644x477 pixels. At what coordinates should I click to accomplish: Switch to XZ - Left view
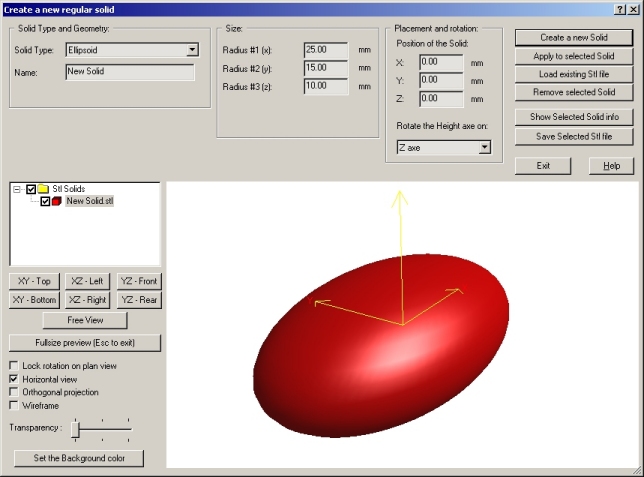point(87,281)
